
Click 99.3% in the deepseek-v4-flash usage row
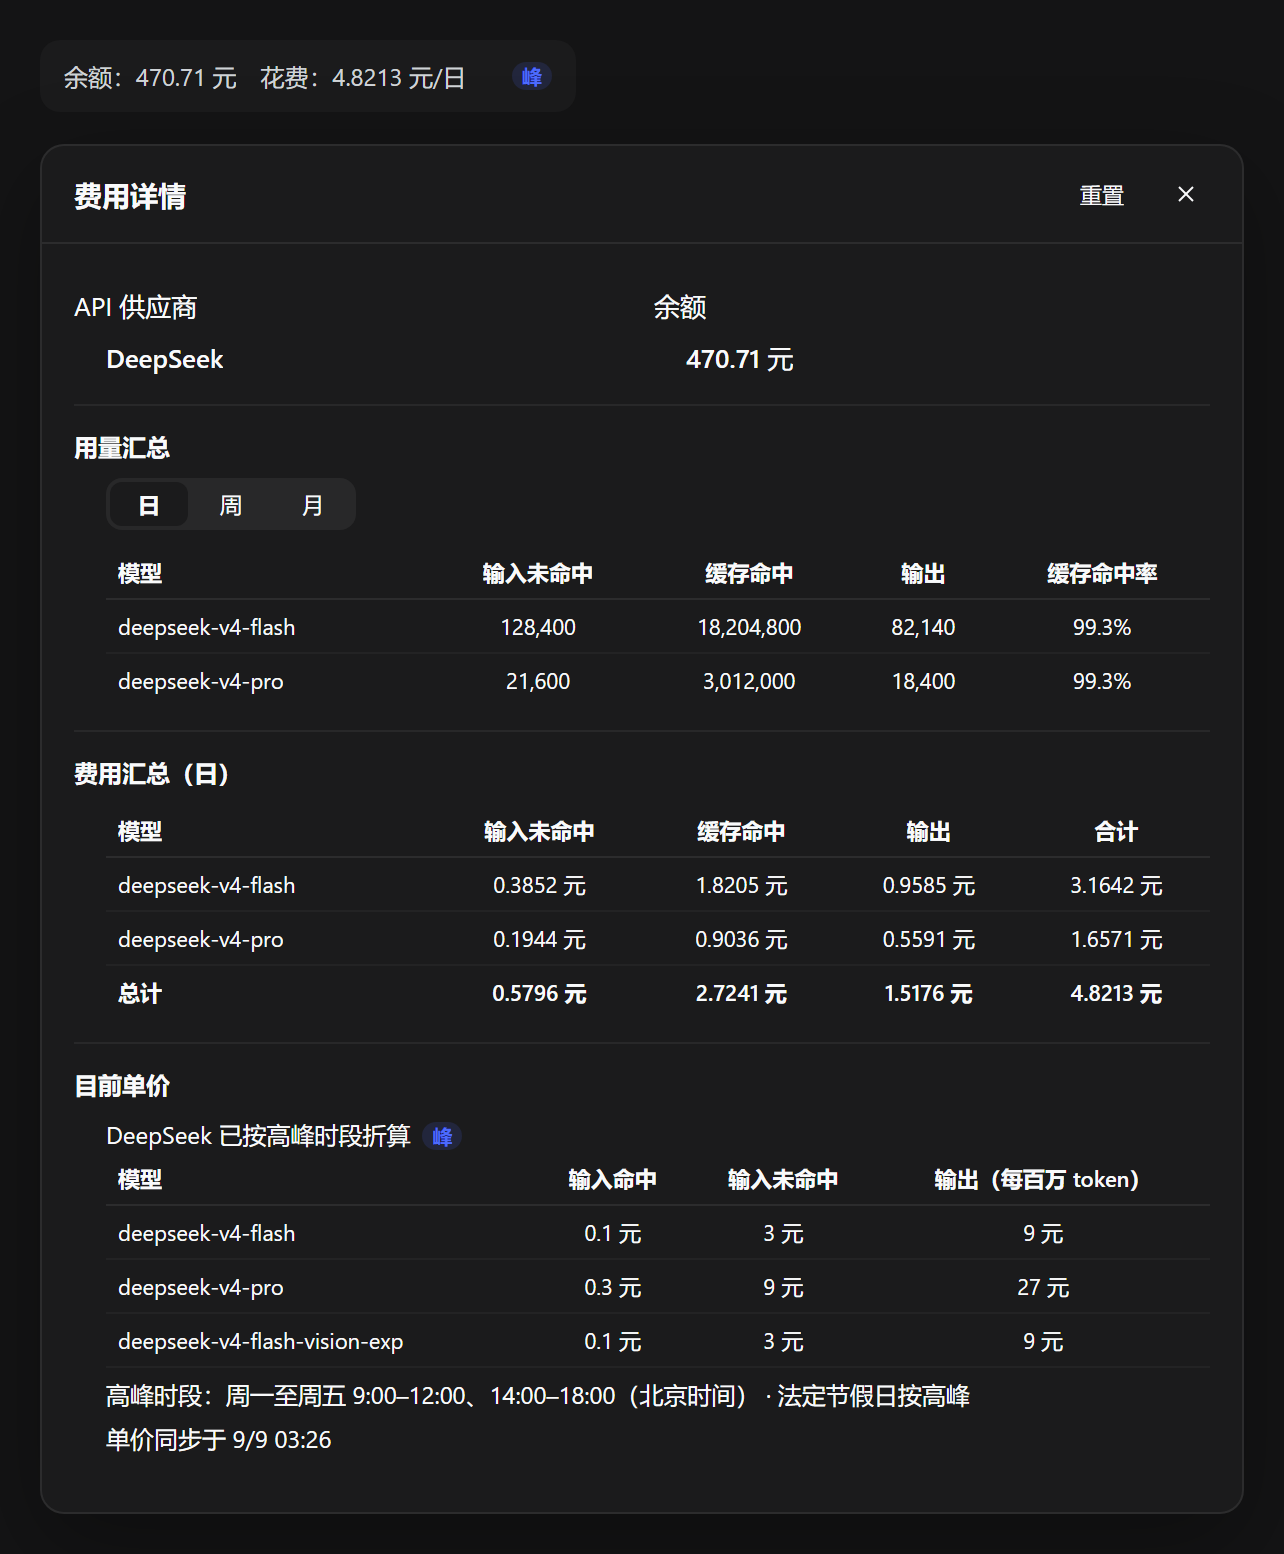pyautogui.click(x=1102, y=628)
